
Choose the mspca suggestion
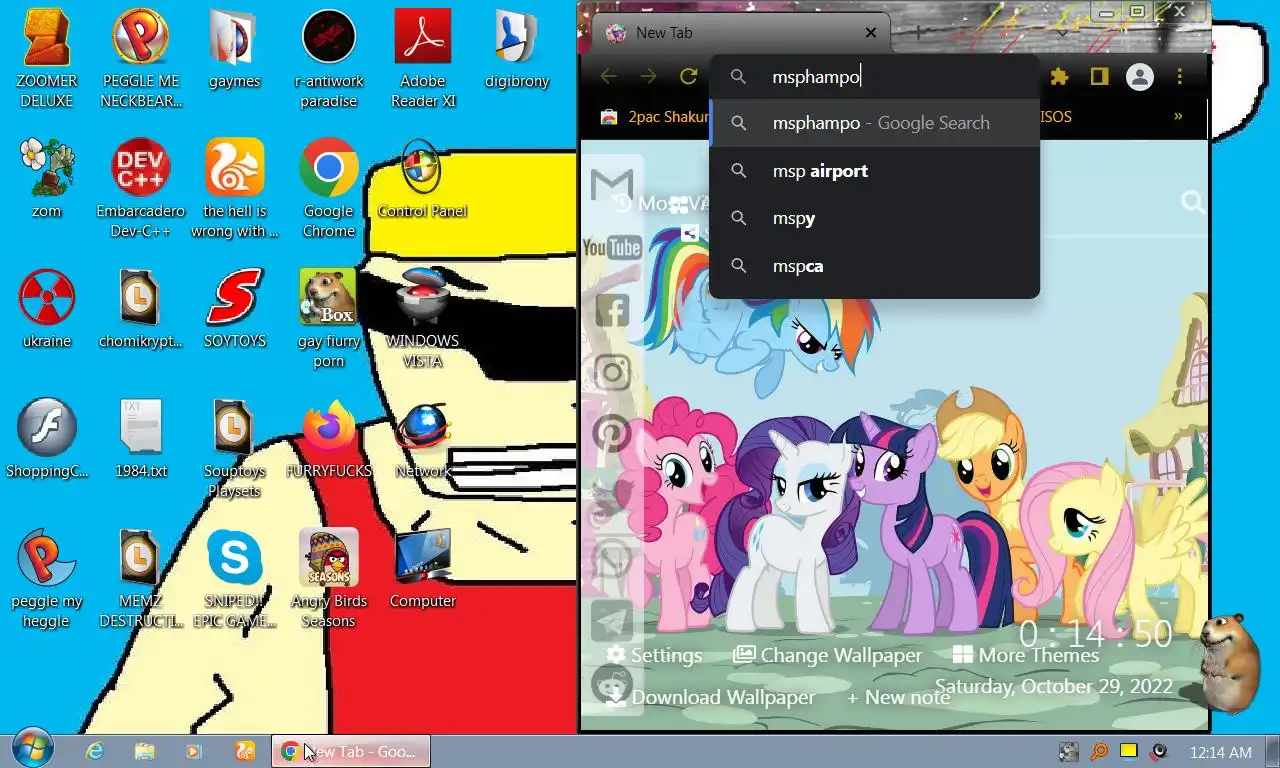[x=875, y=266]
